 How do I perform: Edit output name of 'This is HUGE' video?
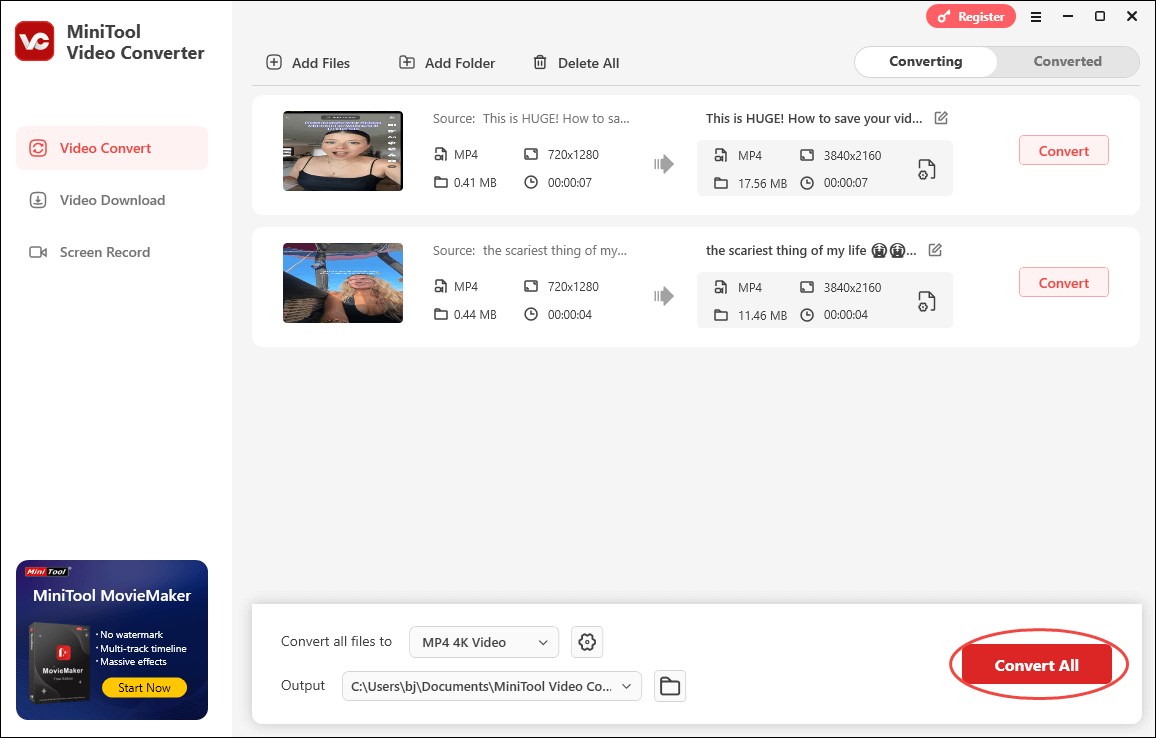(x=941, y=118)
